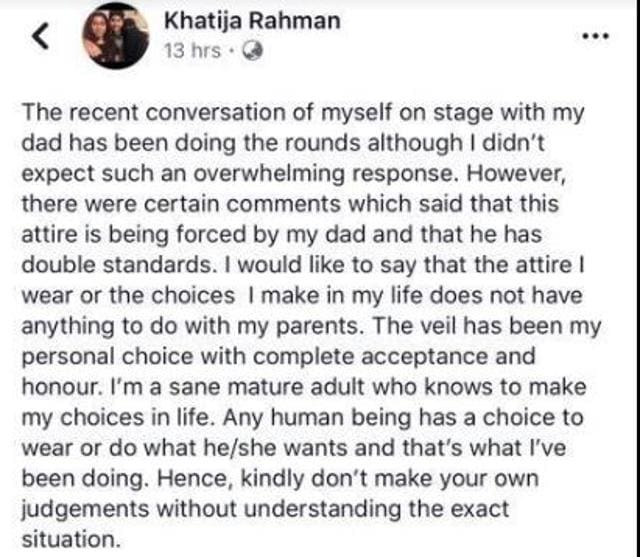Go back using the left arrow

point(41,36)
